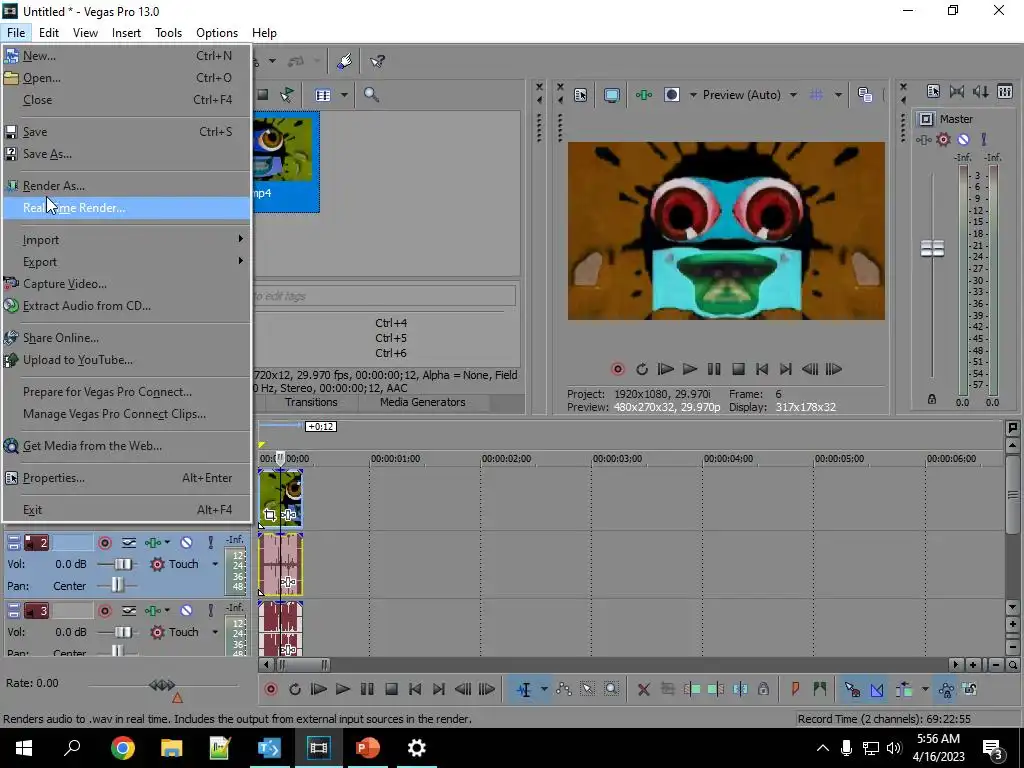1024x768 pixels.
Task: Open track 2 FX button
Action: [153, 543]
